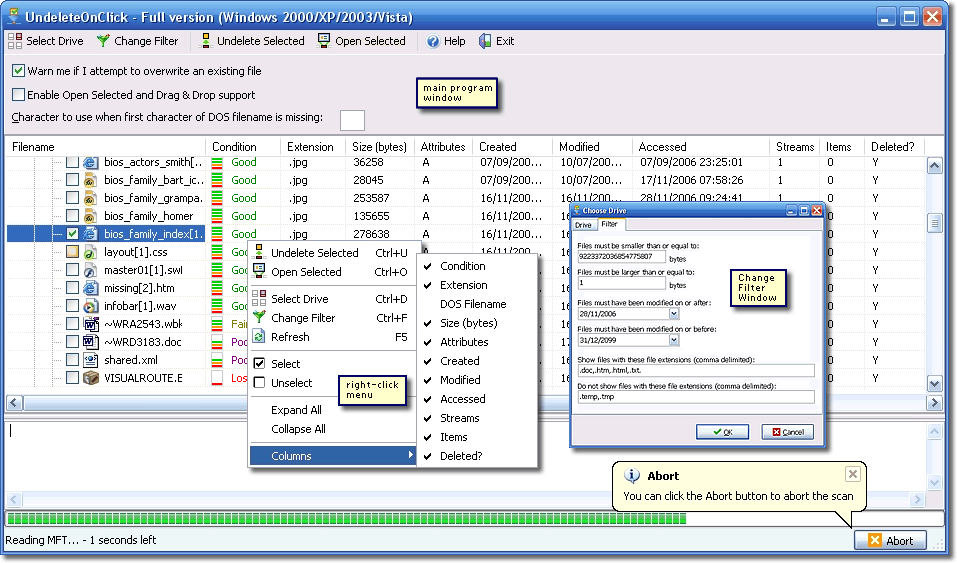Switch to the Drive tab in Choose Drive
The image size is (957, 563).
pos(583,225)
